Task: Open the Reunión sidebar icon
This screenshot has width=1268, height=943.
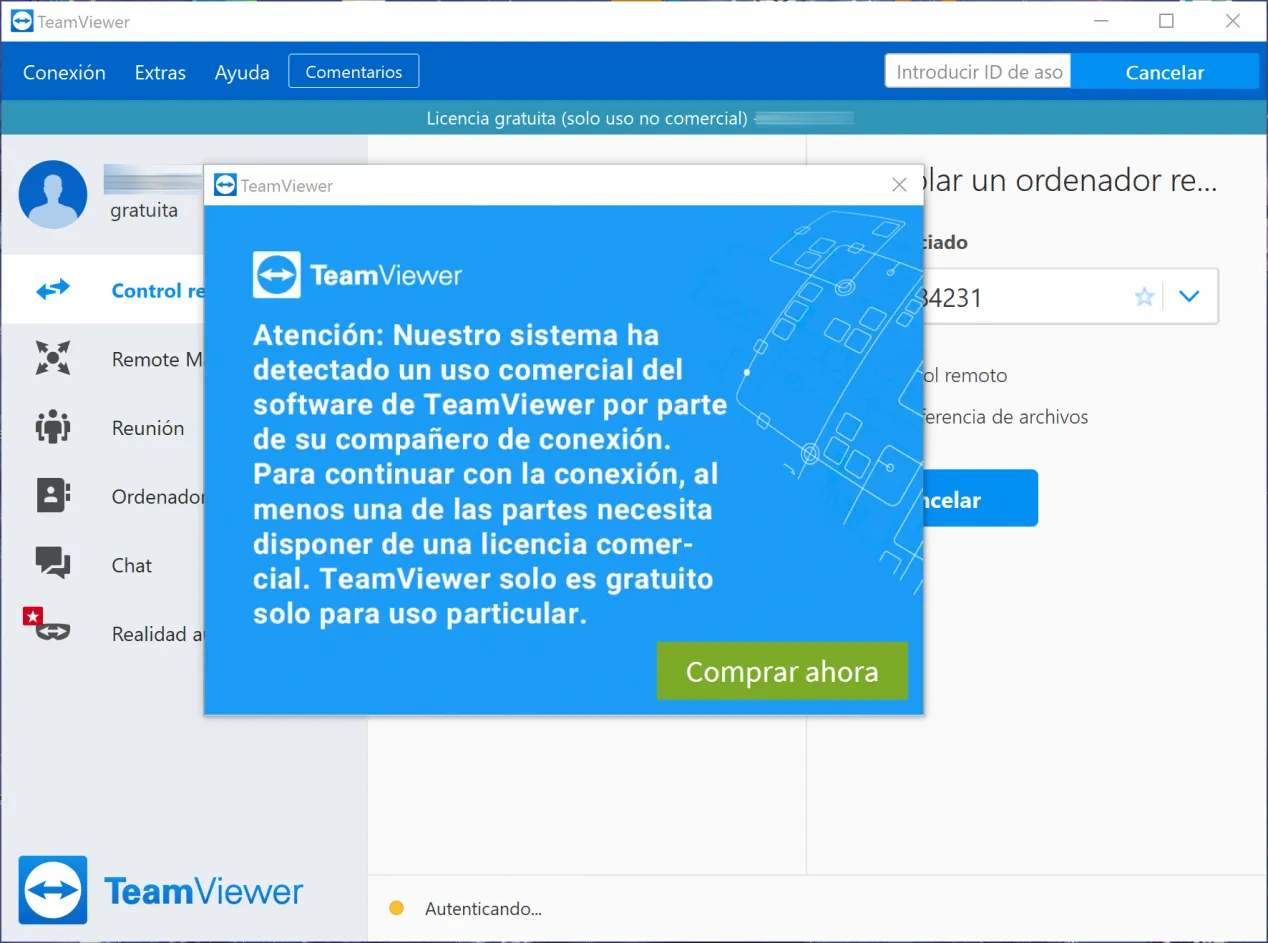Action: pos(53,427)
